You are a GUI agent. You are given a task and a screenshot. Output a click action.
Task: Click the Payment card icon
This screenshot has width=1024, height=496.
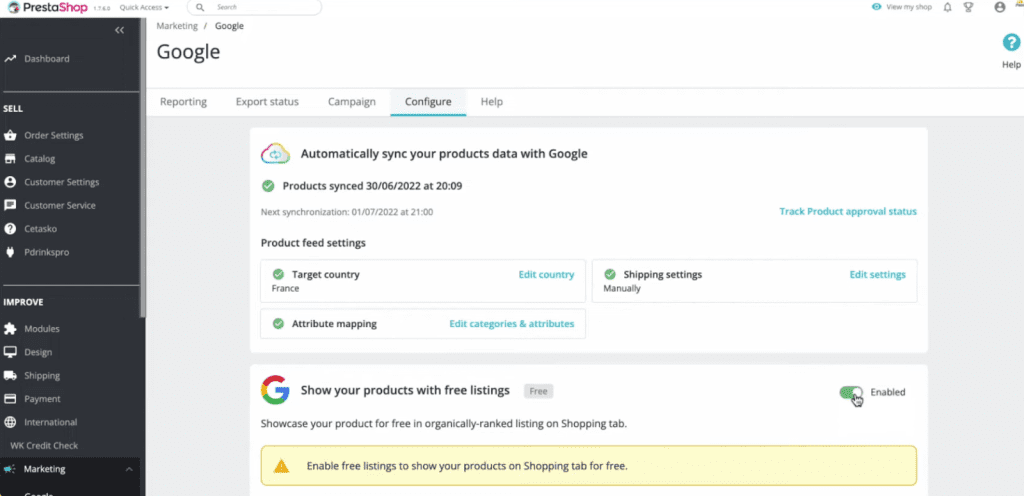pos(10,399)
